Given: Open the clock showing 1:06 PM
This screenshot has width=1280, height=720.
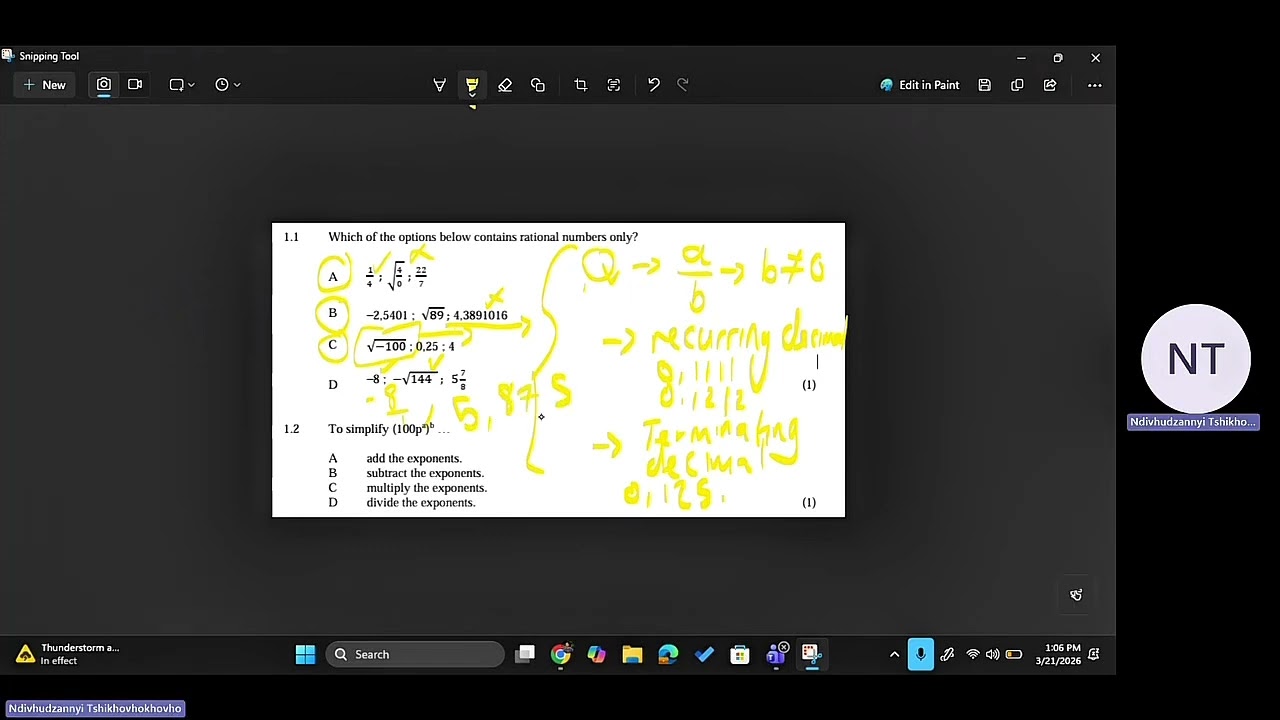Looking at the screenshot, I should point(1058,654).
